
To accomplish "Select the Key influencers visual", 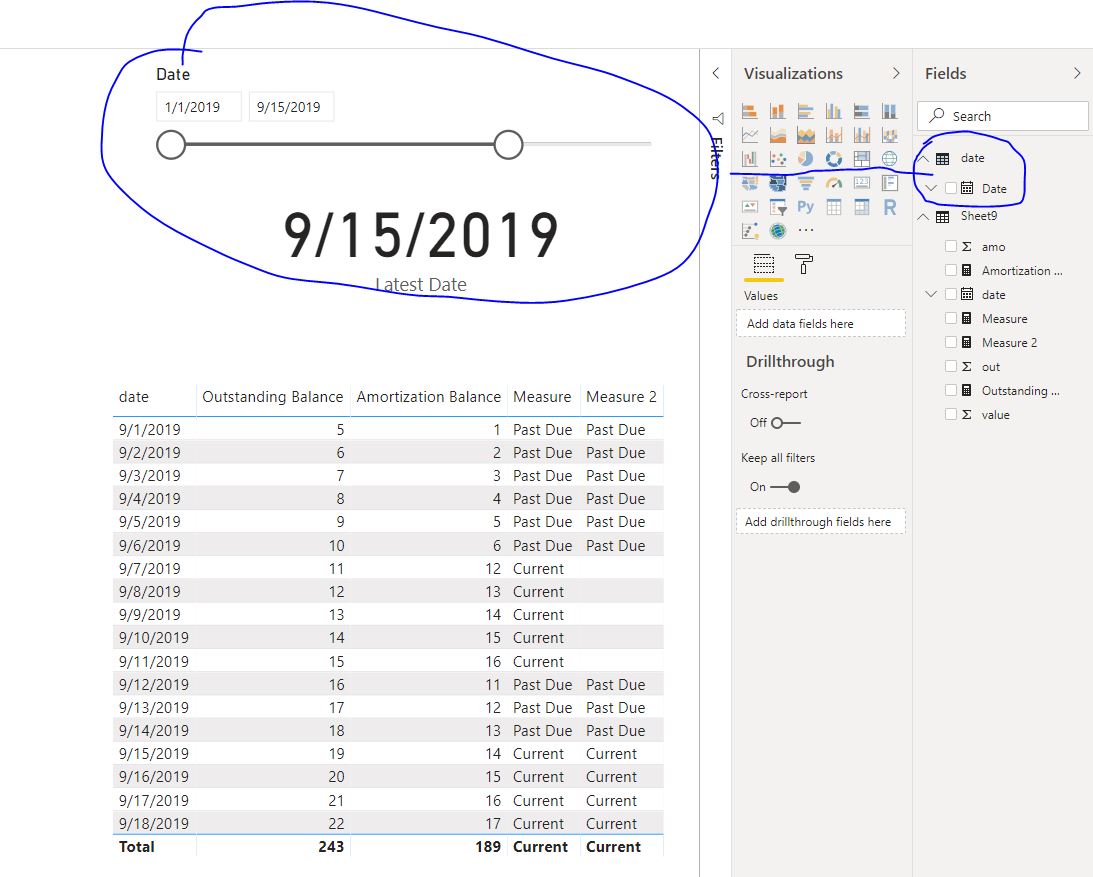I will [x=750, y=231].
